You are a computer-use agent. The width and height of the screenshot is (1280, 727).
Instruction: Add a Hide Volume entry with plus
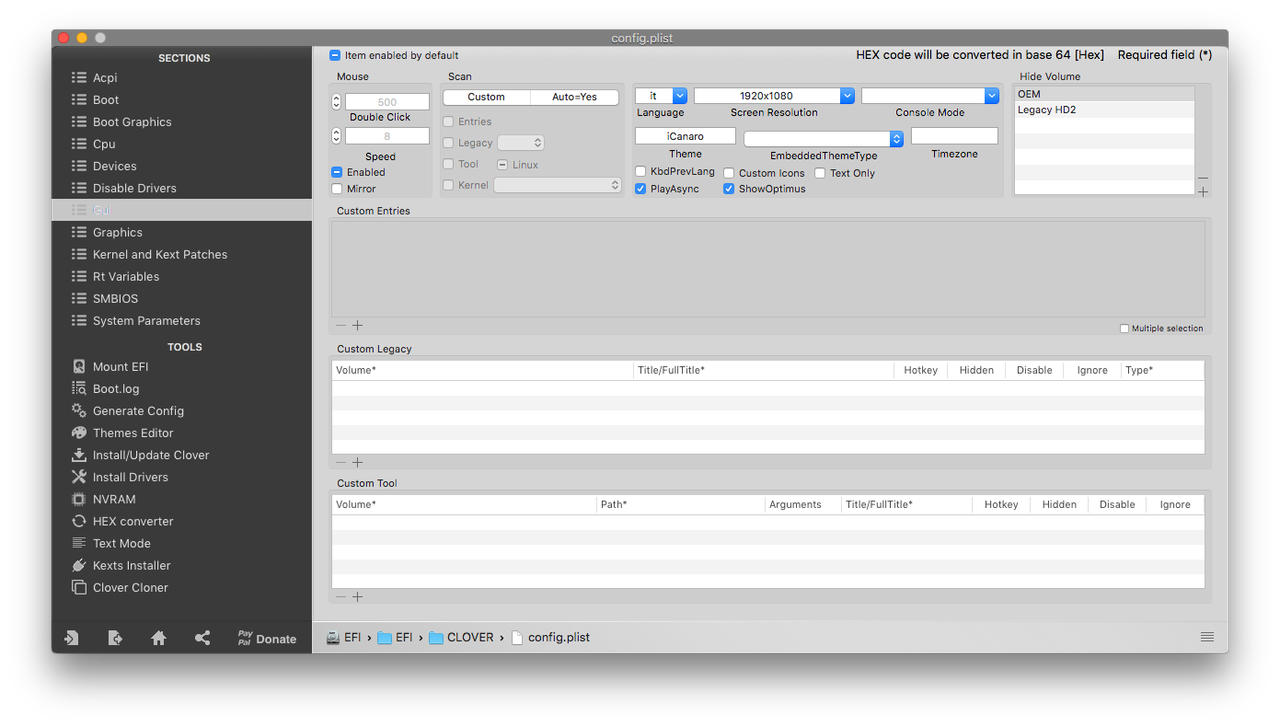(x=1203, y=191)
